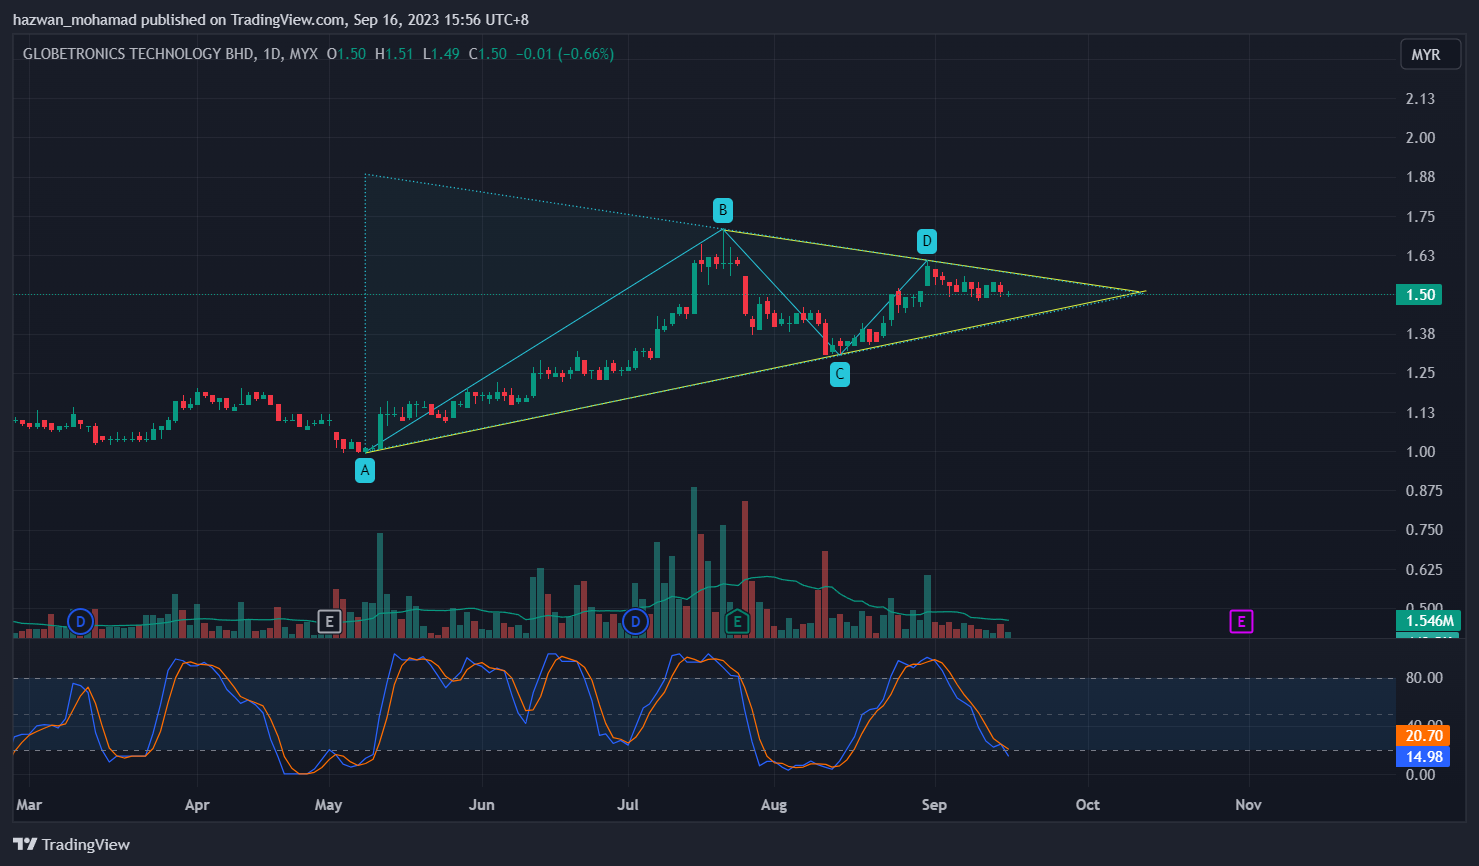Image resolution: width=1479 pixels, height=866 pixels.
Task: Click the 1.75 price axis label
Action: click(x=1420, y=217)
